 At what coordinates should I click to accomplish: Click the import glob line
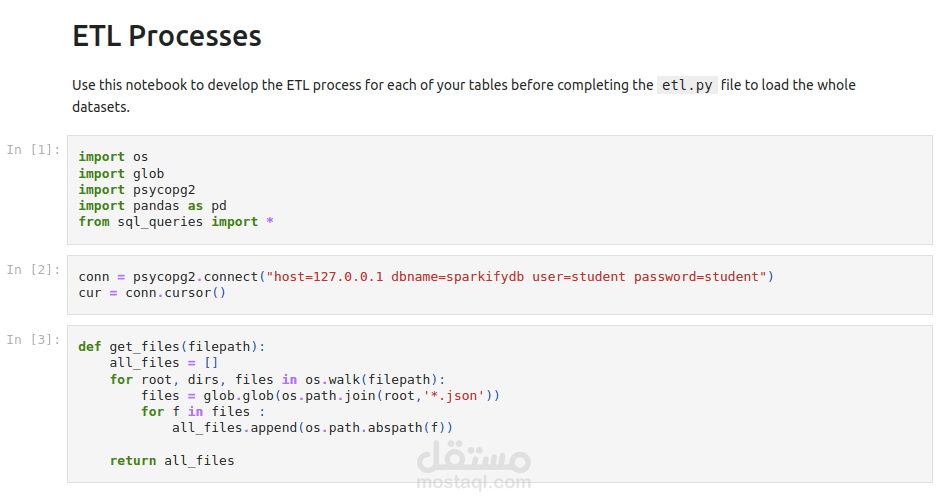point(121,174)
